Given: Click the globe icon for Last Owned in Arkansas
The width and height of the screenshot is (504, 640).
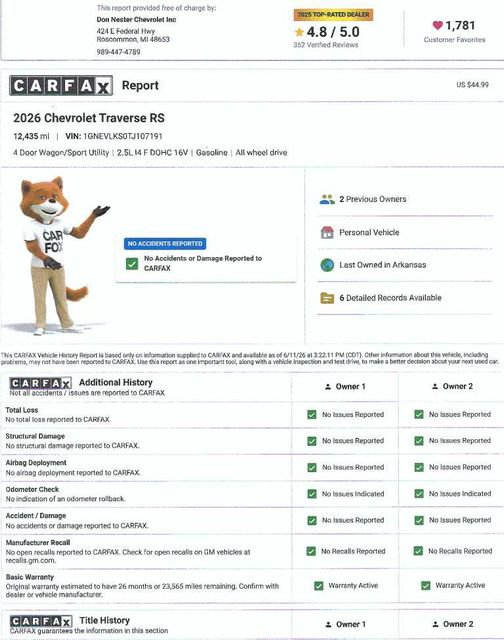Looking at the screenshot, I should tap(327, 265).
